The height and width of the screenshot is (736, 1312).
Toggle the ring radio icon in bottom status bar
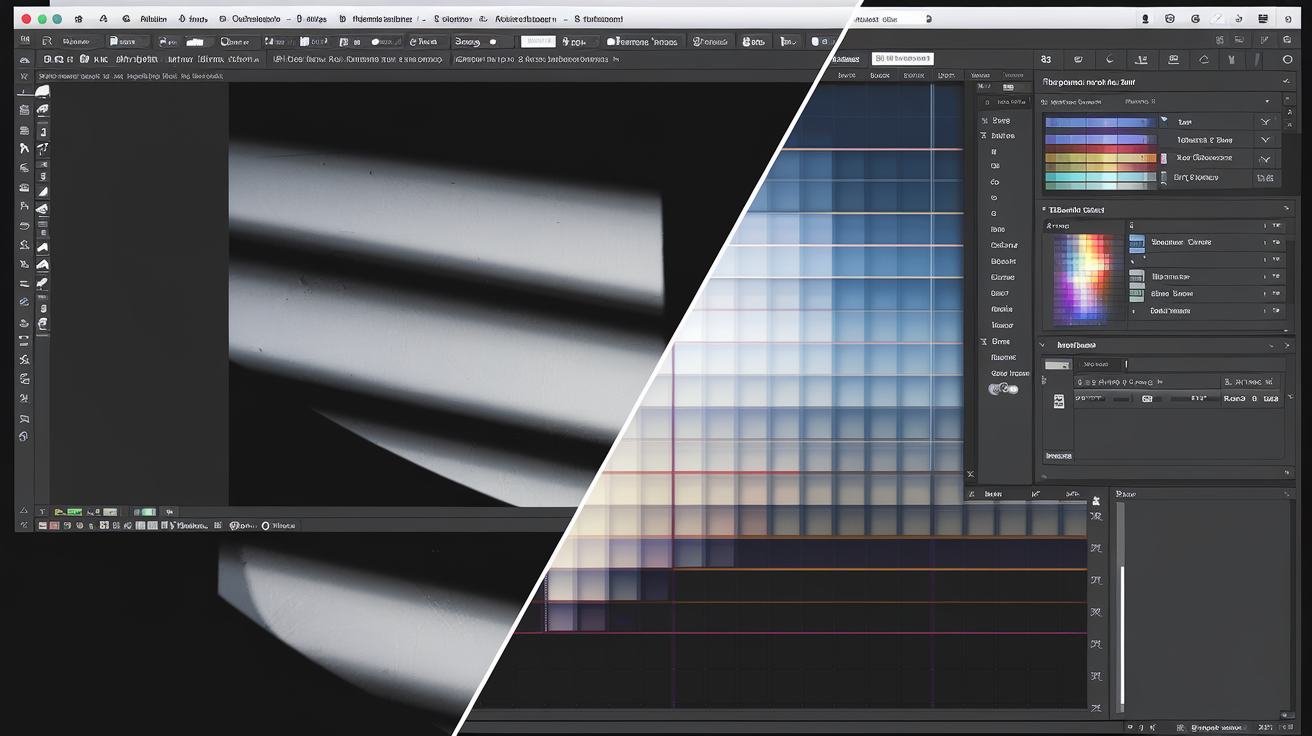(x=266, y=525)
